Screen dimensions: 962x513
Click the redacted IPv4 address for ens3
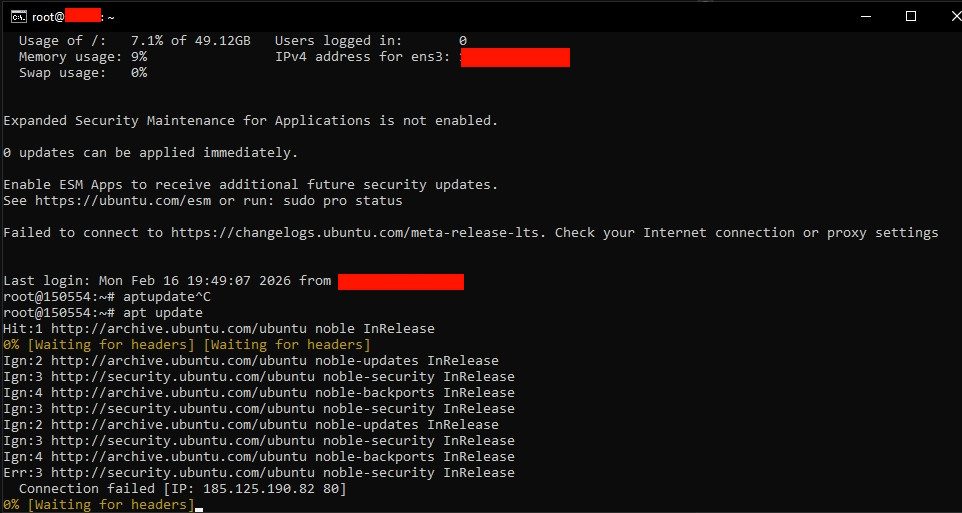pyautogui.click(x=516, y=57)
